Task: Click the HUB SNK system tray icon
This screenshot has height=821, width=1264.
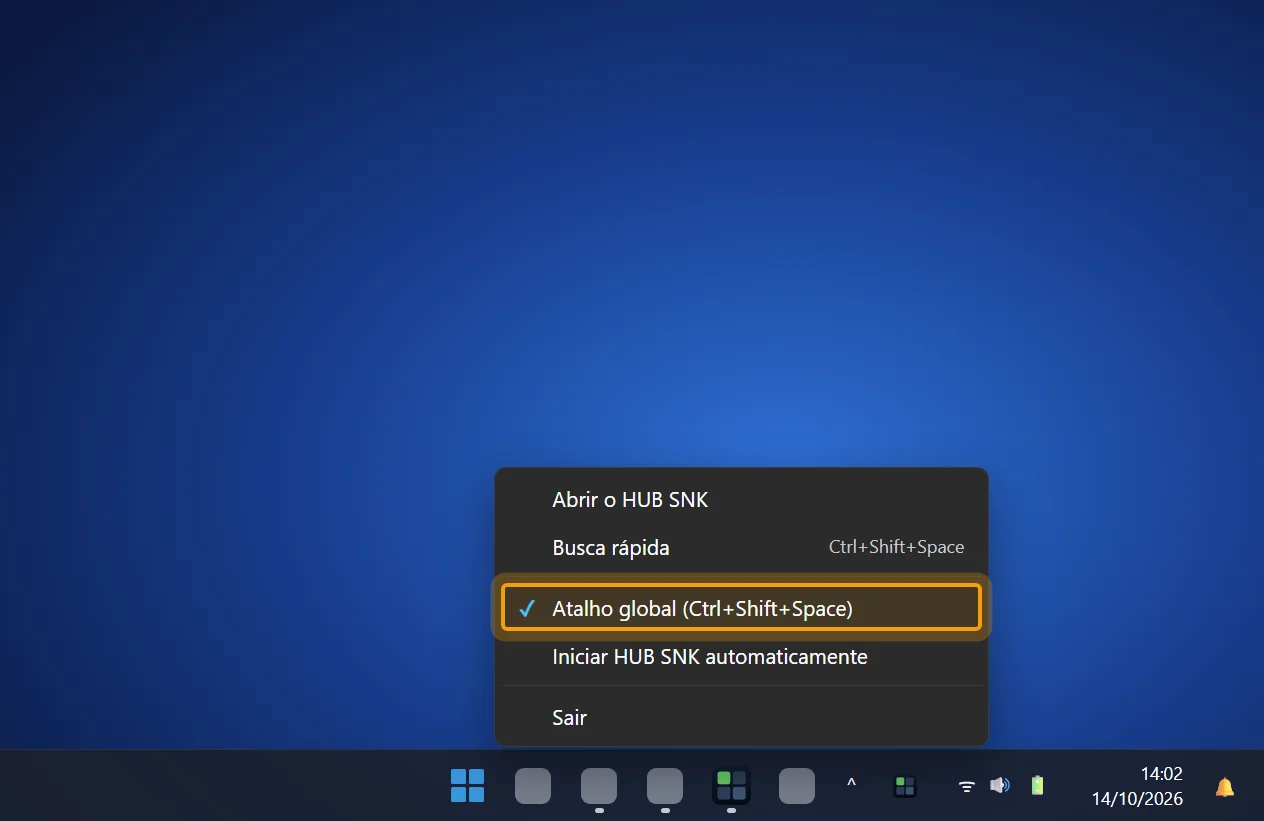Action: click(x=905, y=786)
